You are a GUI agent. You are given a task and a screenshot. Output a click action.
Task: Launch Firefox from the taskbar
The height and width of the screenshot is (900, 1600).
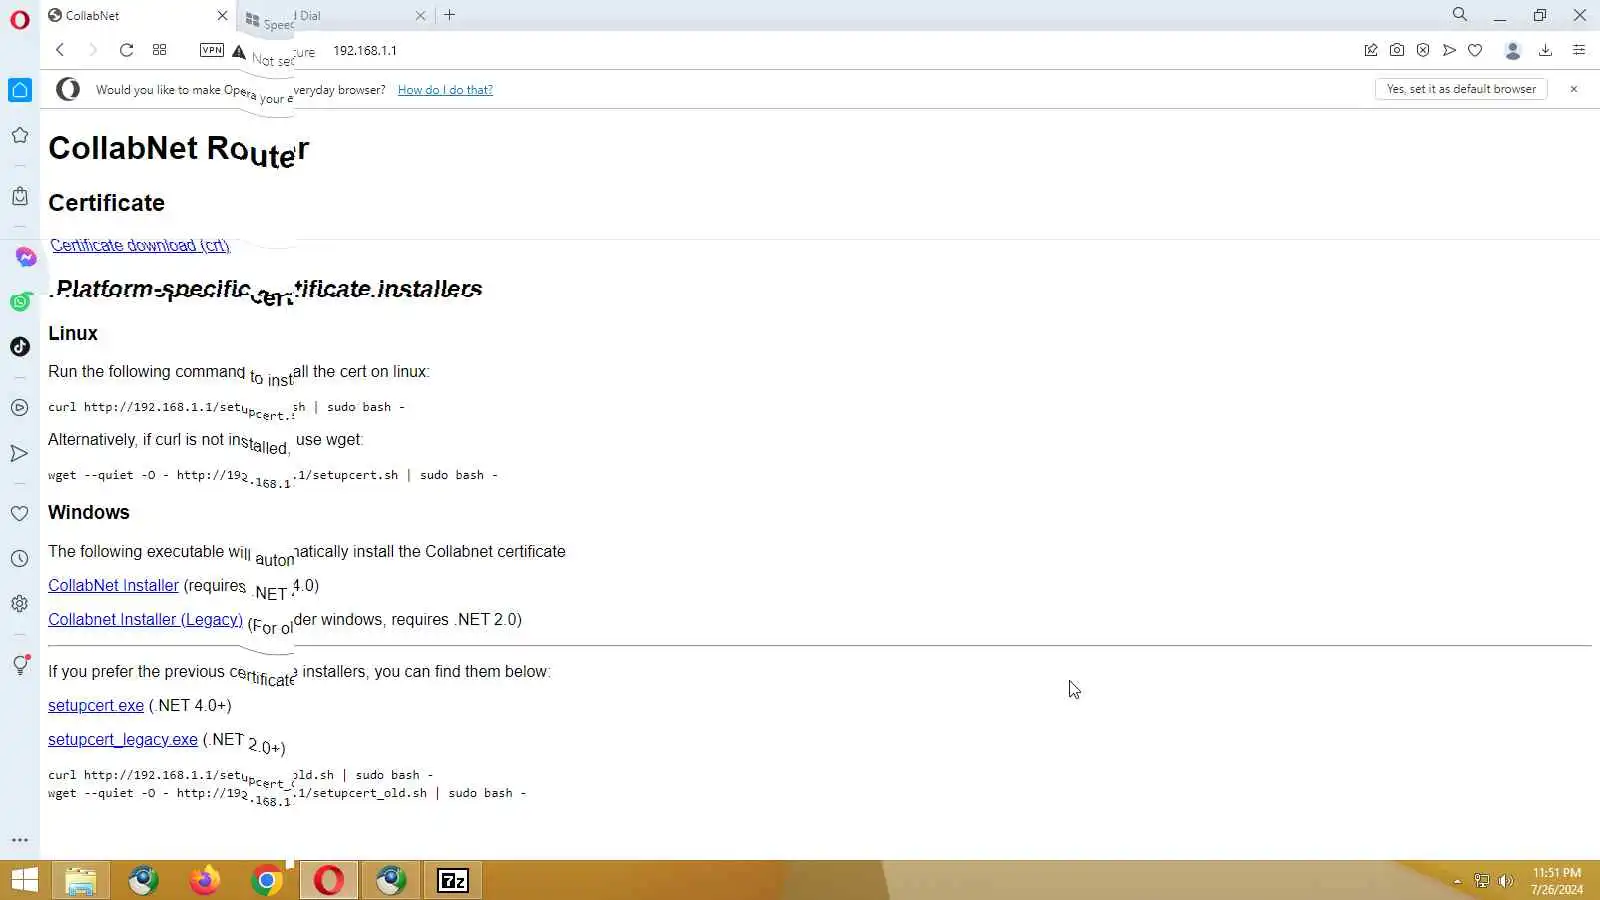point(205,880)
